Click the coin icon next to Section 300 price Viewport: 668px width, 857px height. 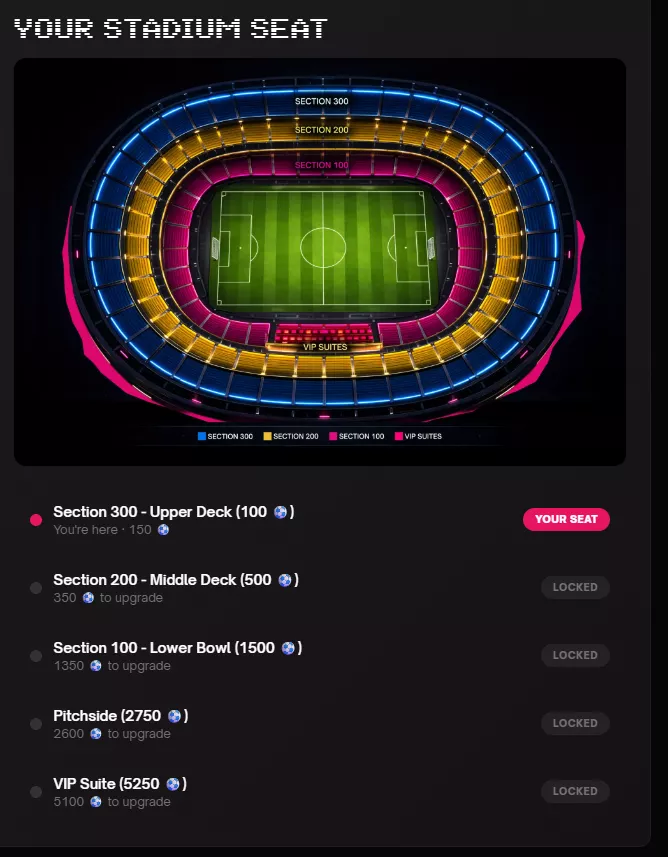pos(279,512)
